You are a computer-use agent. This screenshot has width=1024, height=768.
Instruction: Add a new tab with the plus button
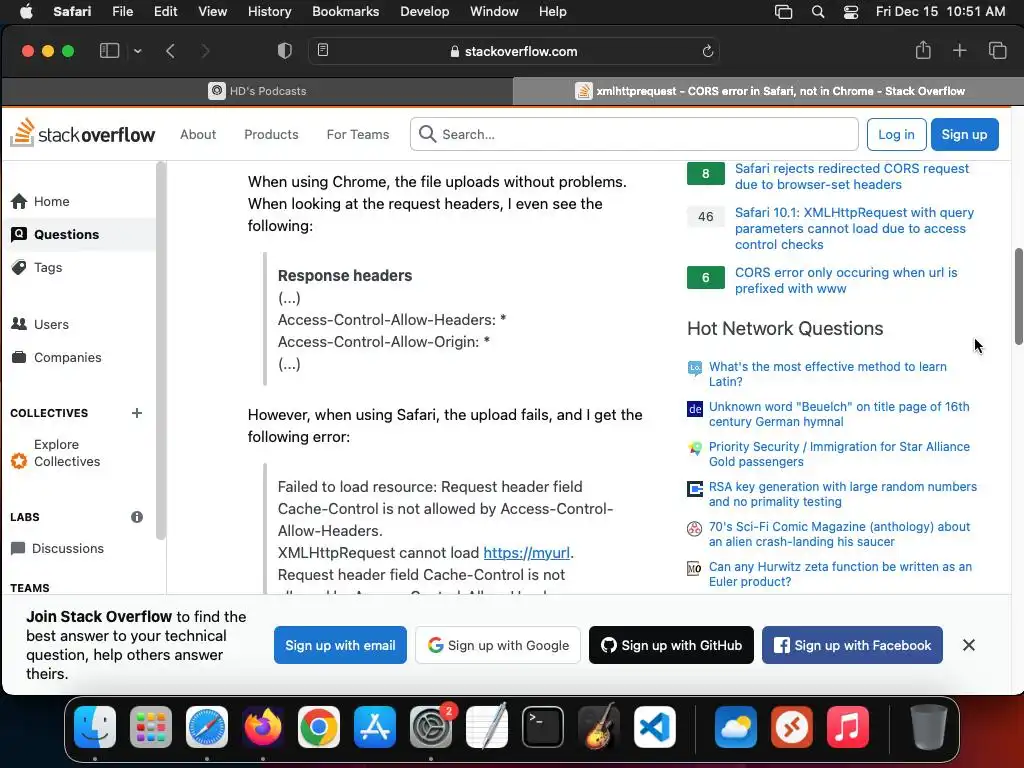click(x=959, y=50)
